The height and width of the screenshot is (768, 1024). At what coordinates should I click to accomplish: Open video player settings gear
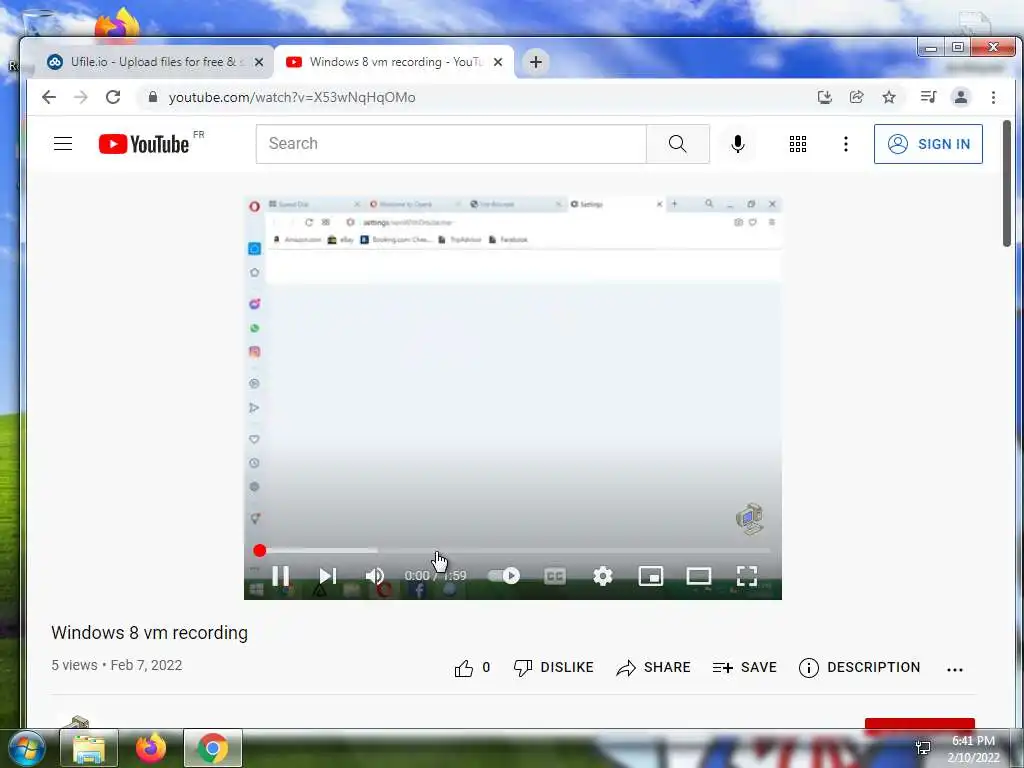(x=603, y=576)
